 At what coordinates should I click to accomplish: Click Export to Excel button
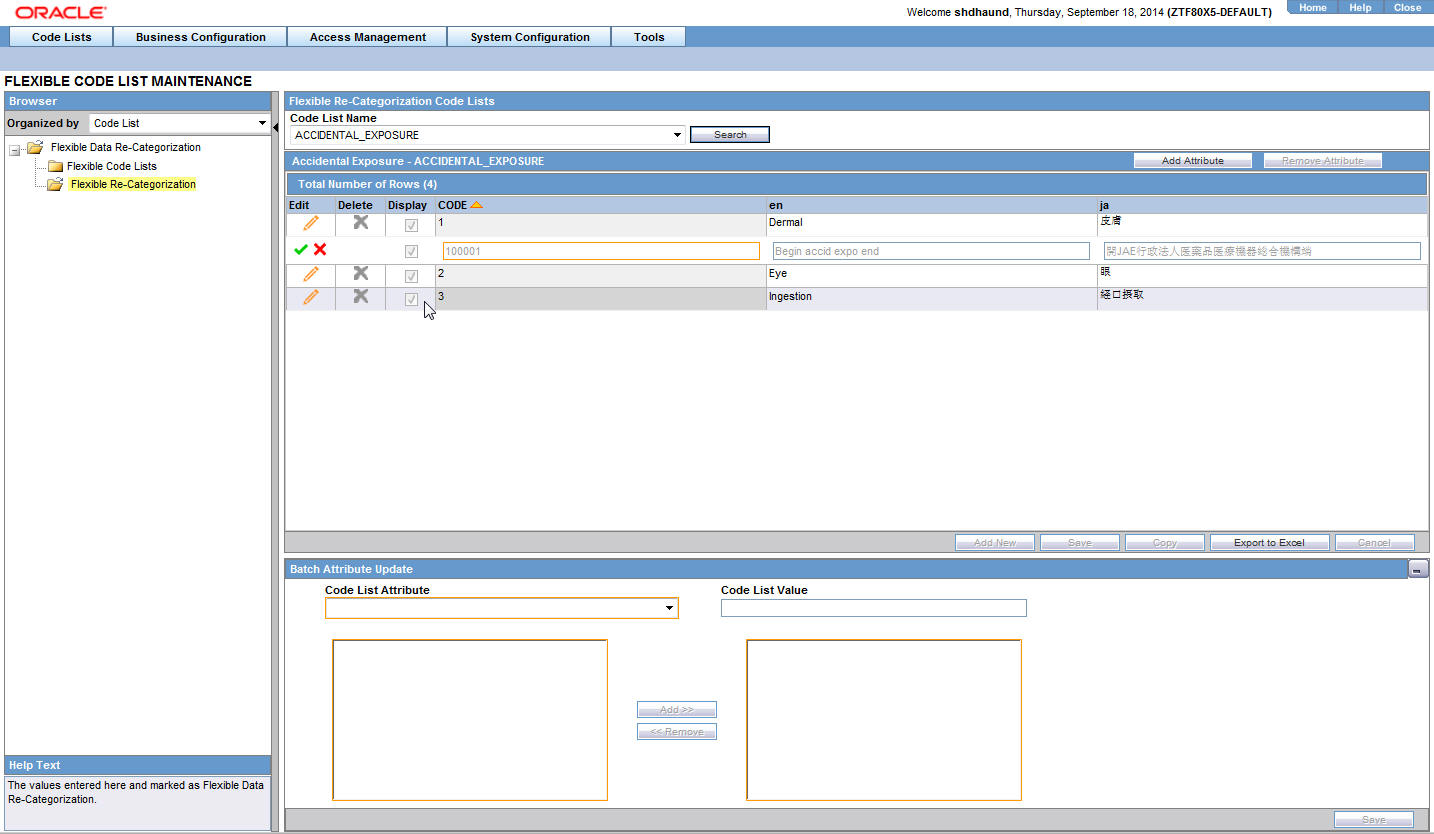[x=1269, y=543]
